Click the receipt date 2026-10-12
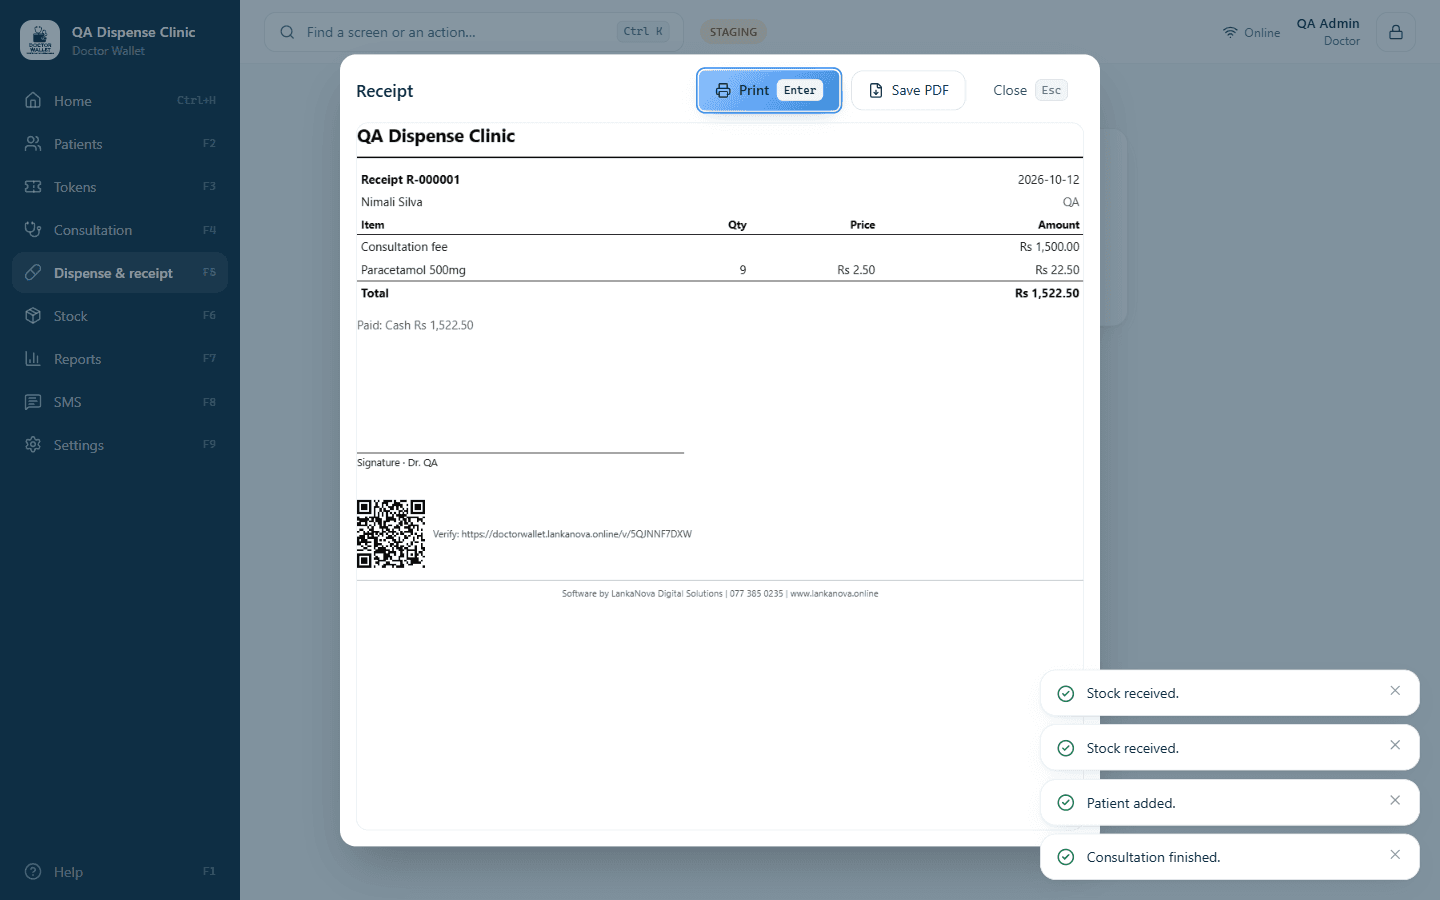This screenshot has height=900, width=1440. coord(1049,180)
